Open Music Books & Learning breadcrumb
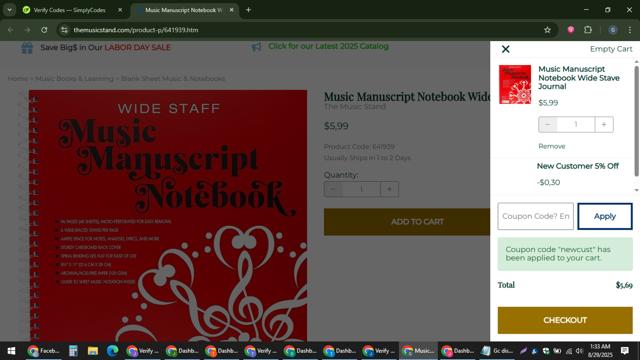 click(x=74, y=78)
